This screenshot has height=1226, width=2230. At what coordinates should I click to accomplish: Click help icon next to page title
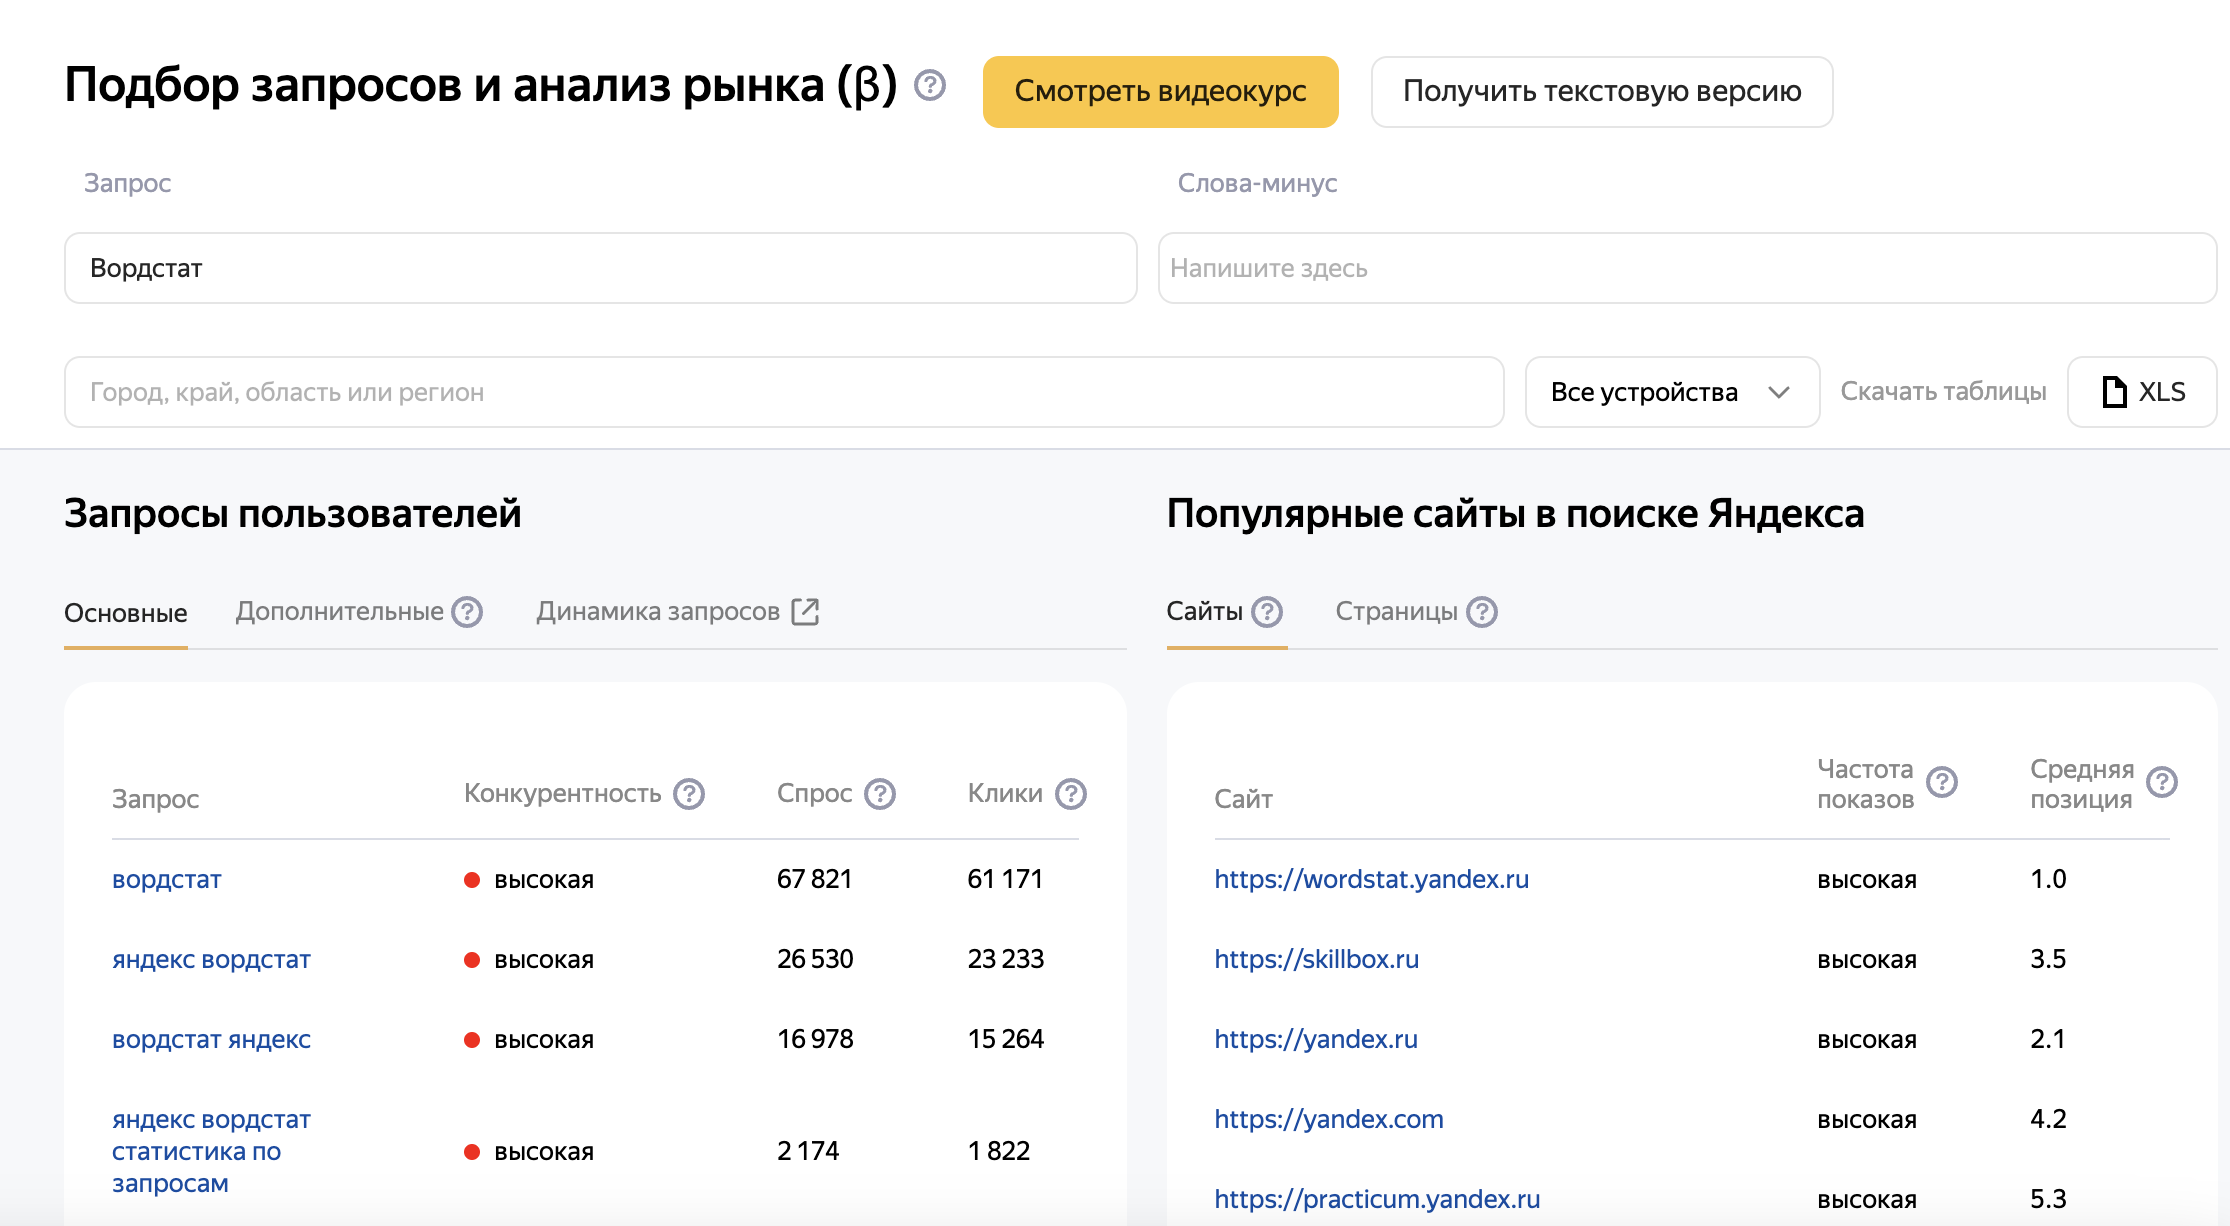930,85
